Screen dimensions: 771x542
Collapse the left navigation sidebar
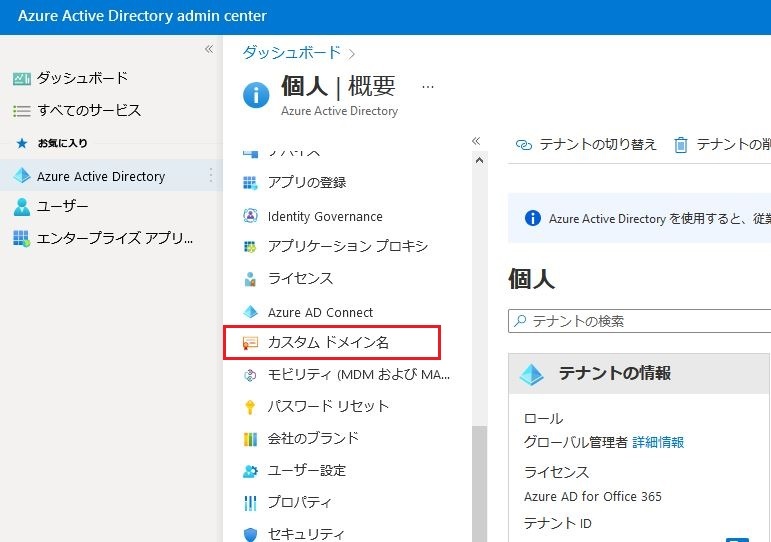pyautogui.click(x=209, y=49)
